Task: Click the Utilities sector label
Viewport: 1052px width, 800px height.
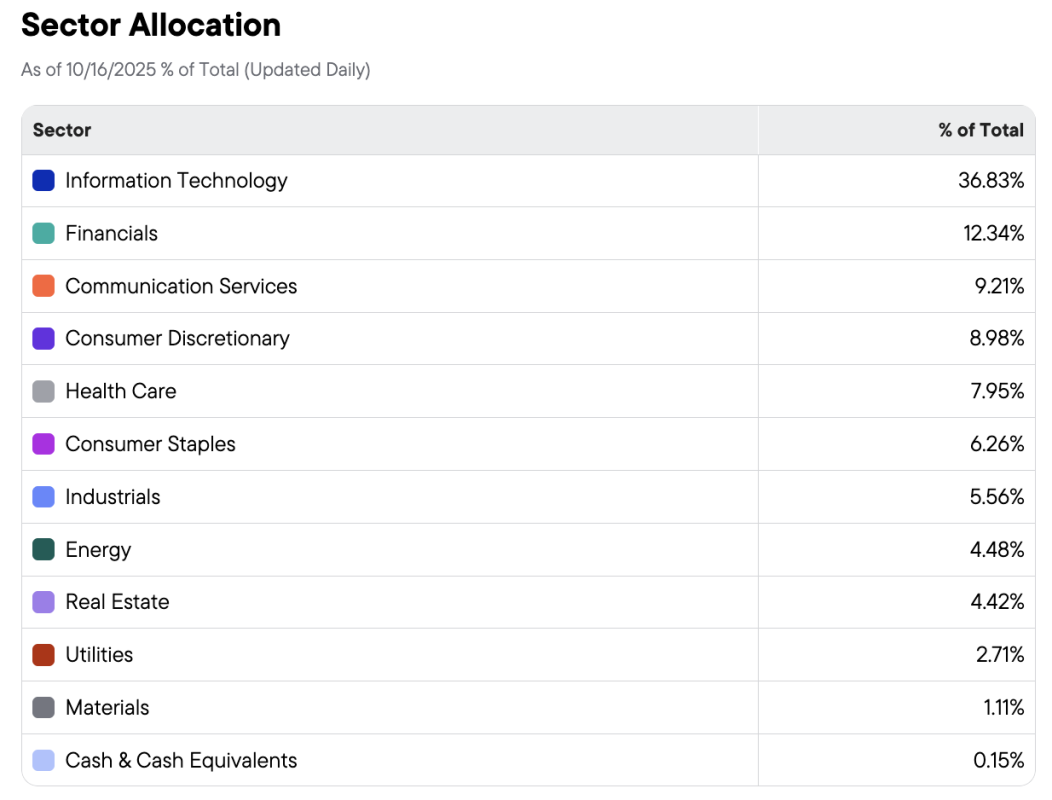Action: coord(99,655)
